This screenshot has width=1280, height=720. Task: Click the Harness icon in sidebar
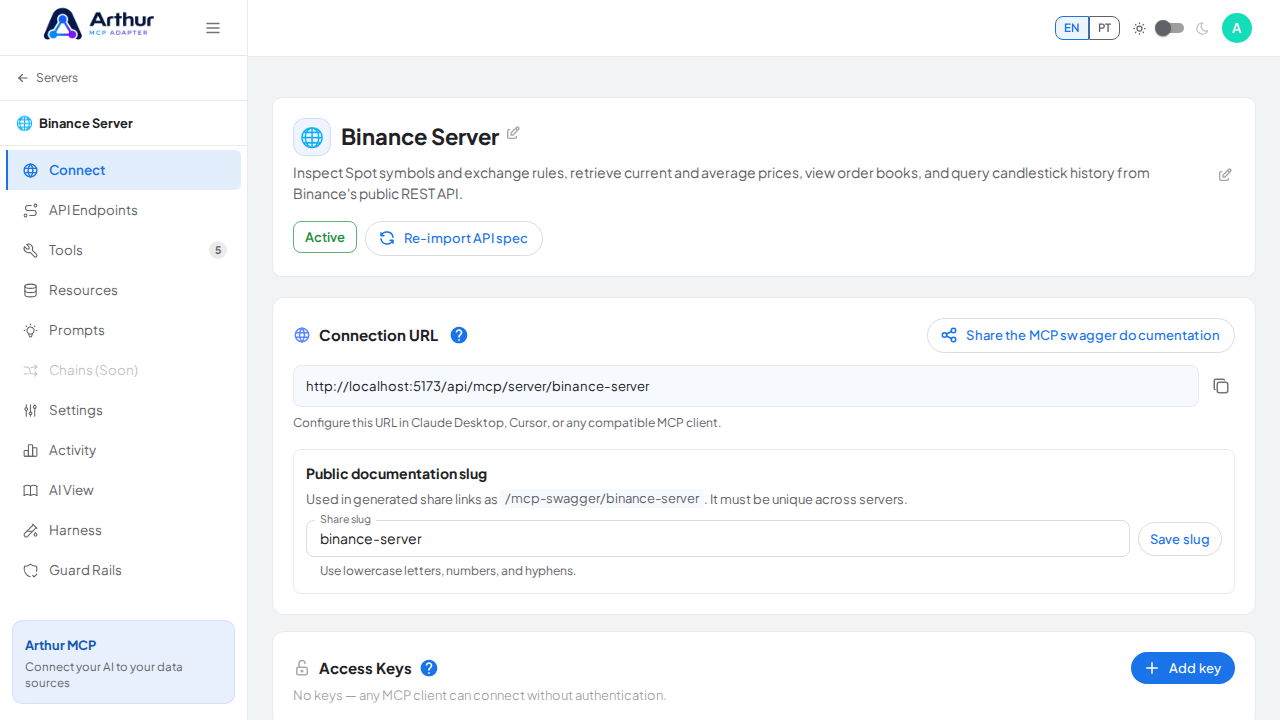click(x=31, y=531)
